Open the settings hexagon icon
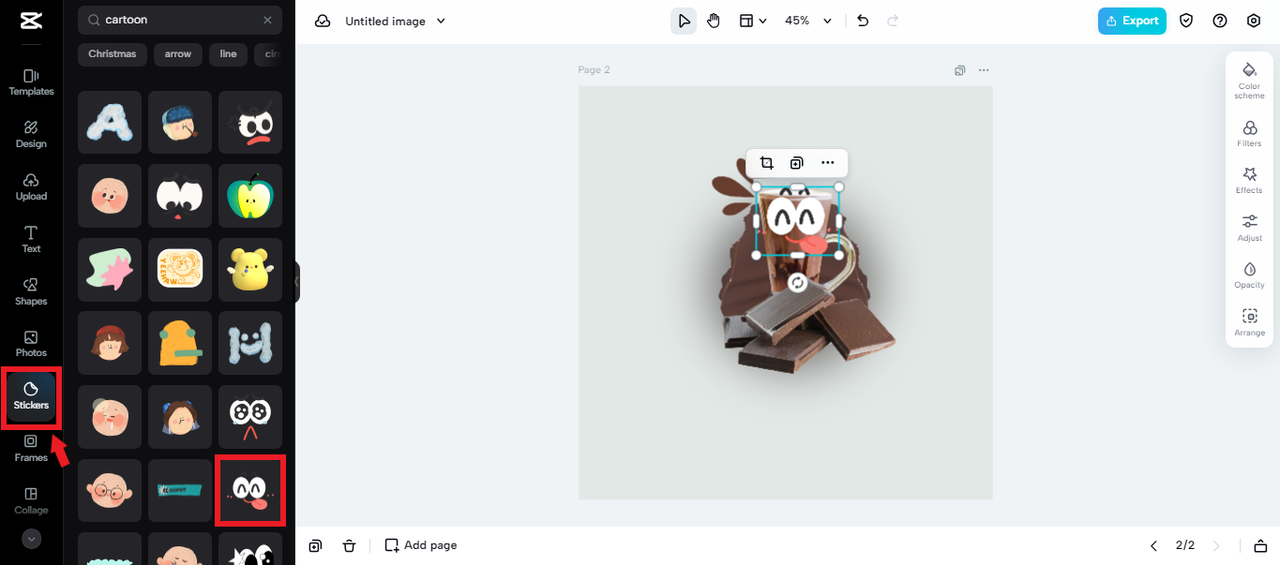Screen dimensions: 1280x565 [x=1254, y=21]
